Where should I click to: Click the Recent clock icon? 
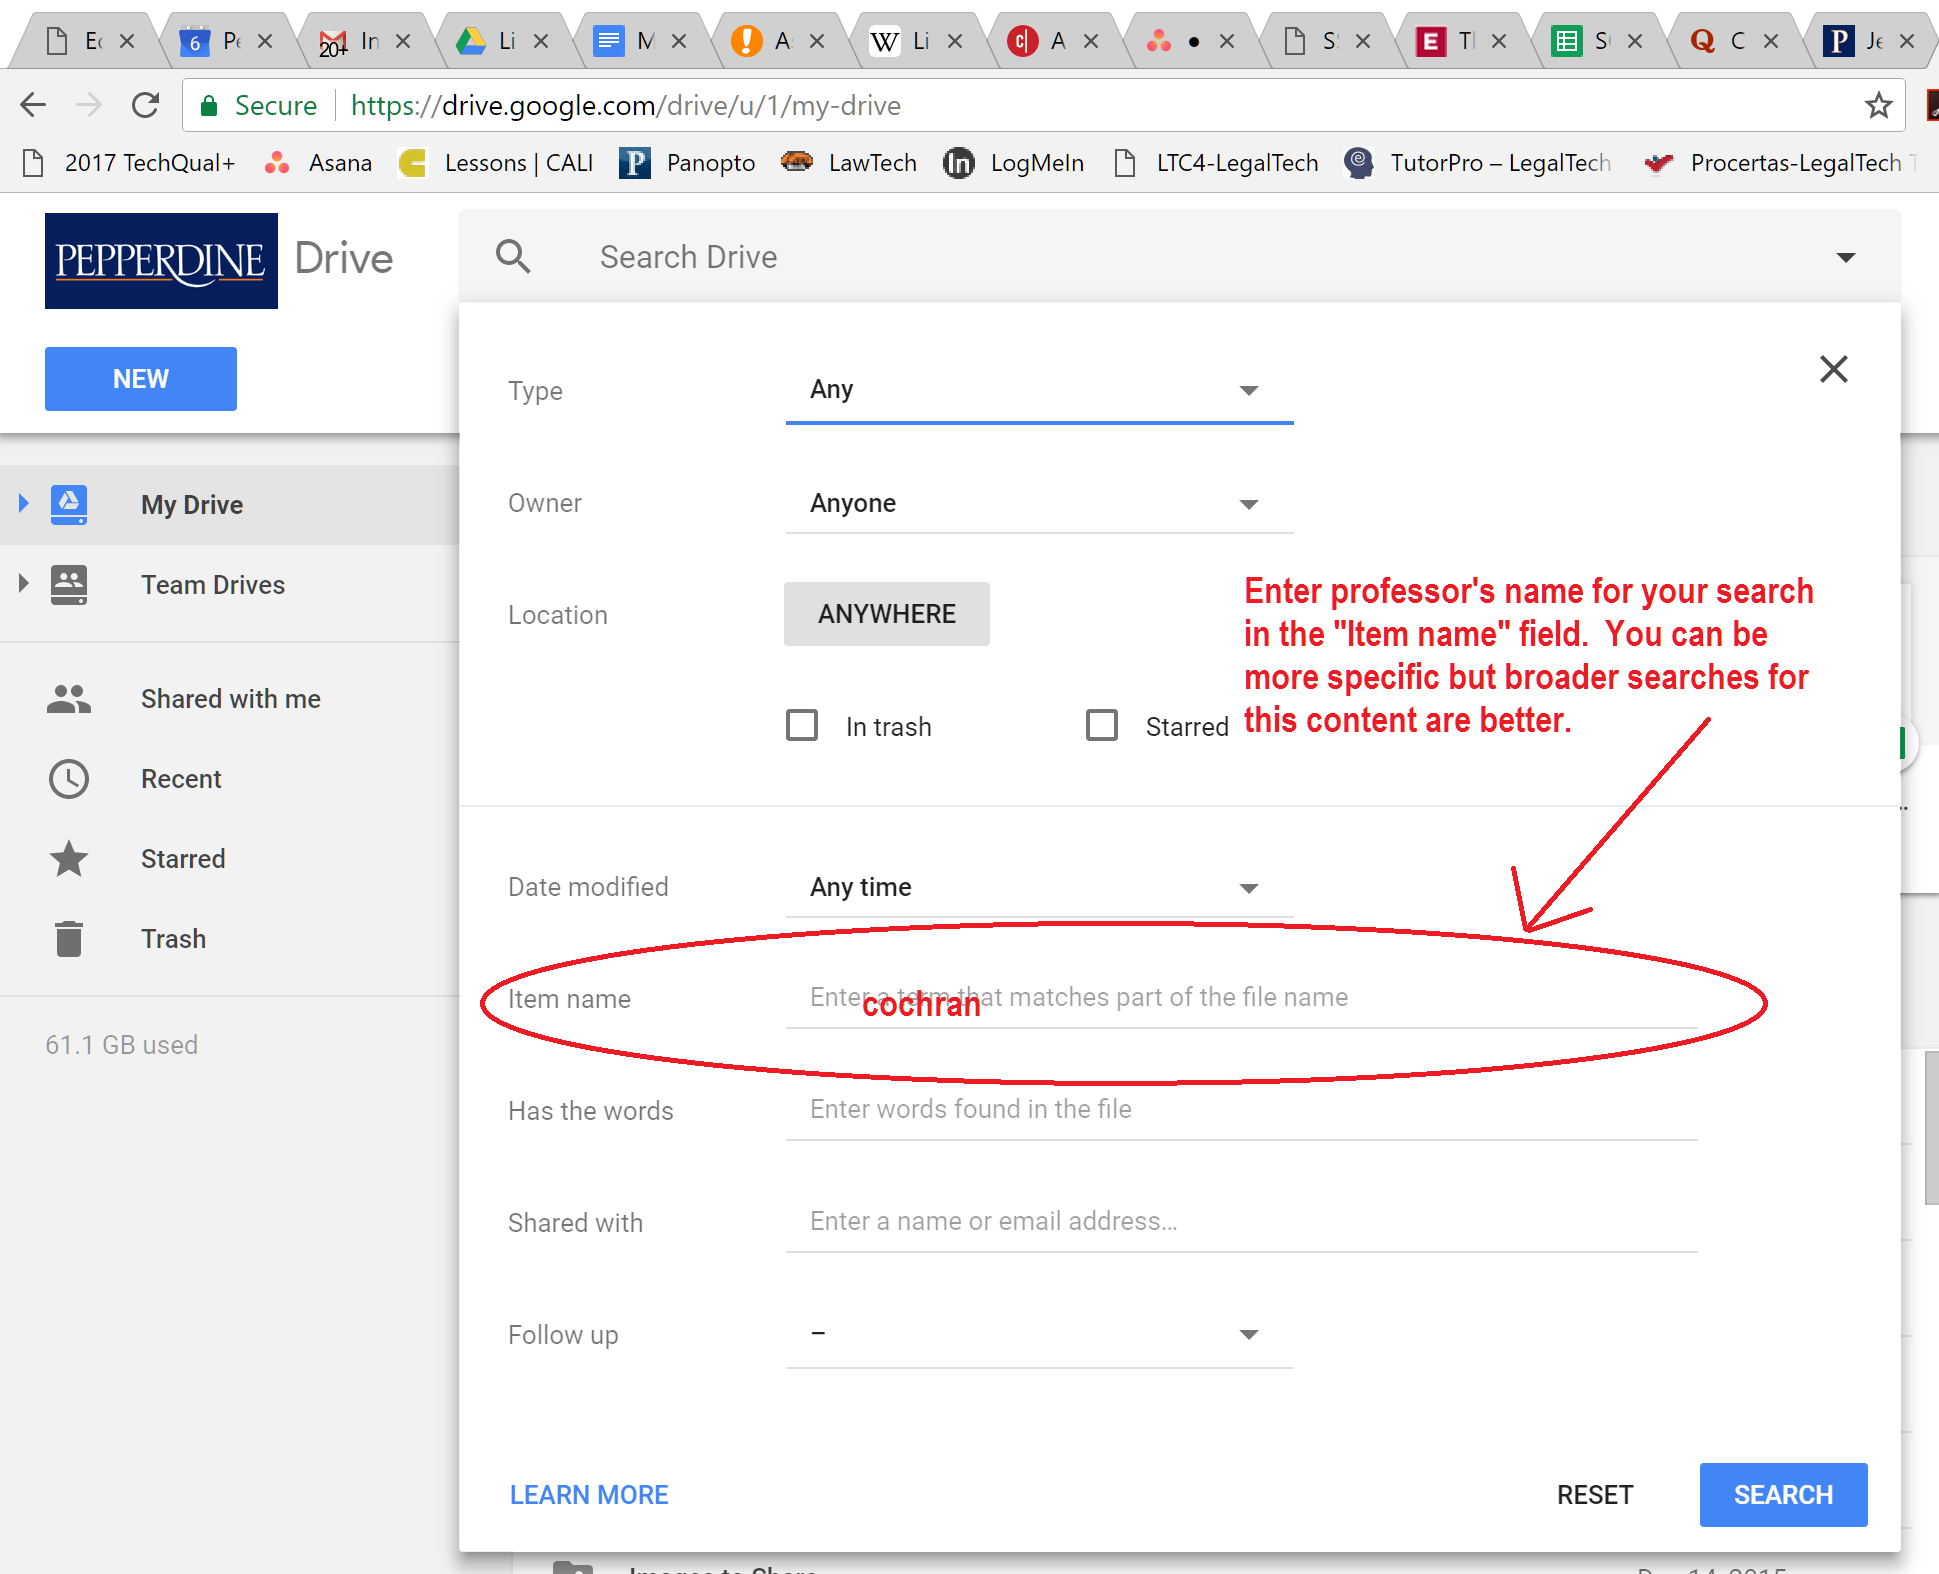[67, 779]
